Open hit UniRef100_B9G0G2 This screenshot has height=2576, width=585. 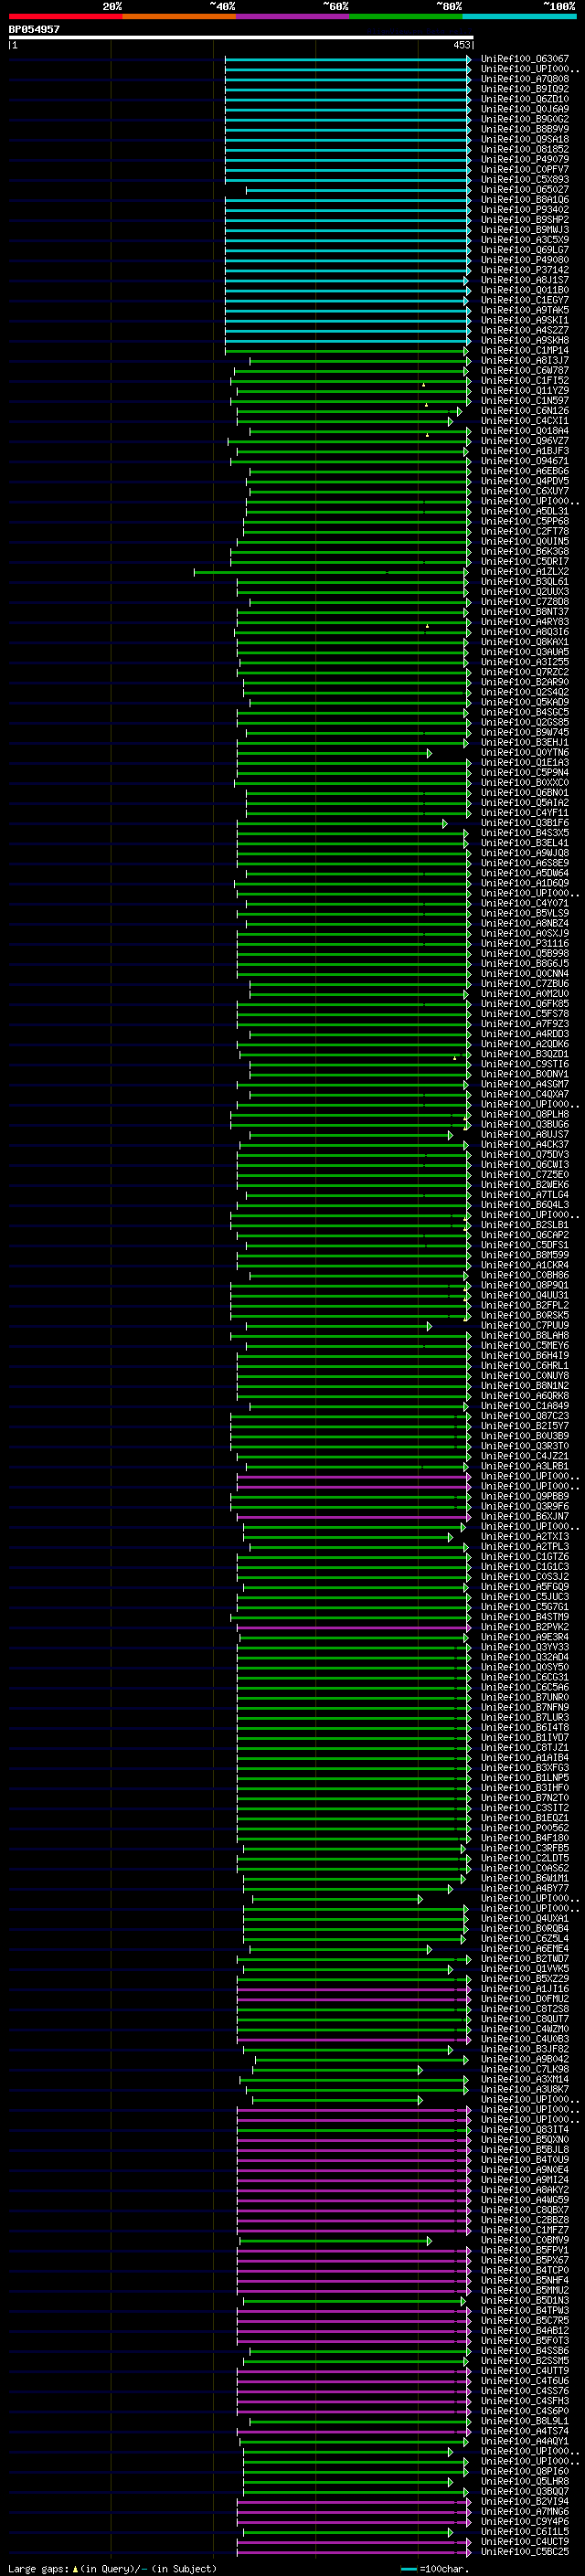525,119
